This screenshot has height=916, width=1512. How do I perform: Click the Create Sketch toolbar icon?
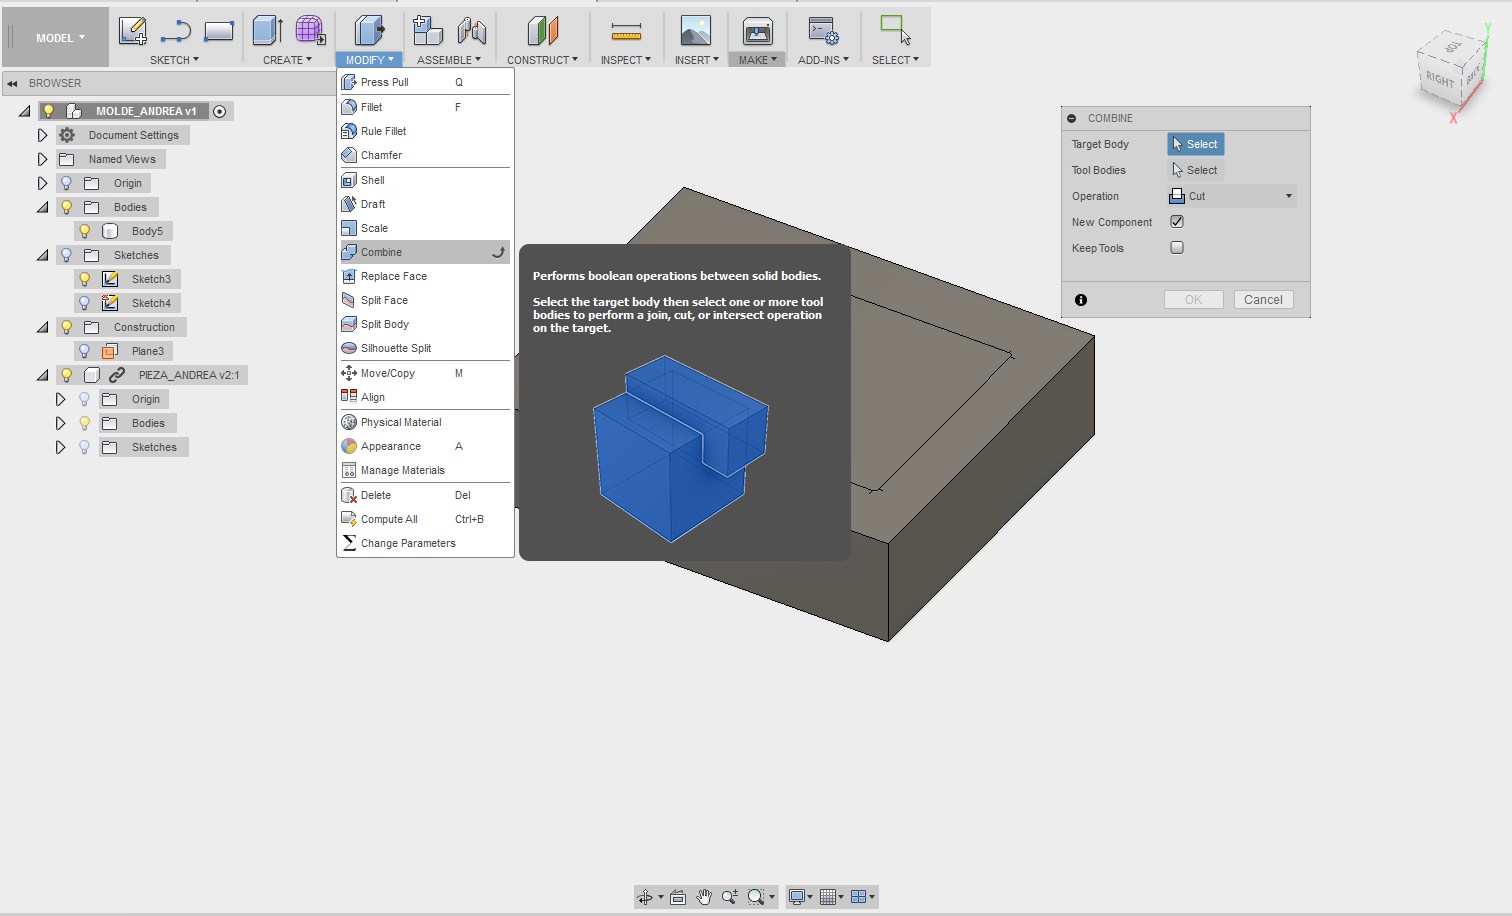132,31
